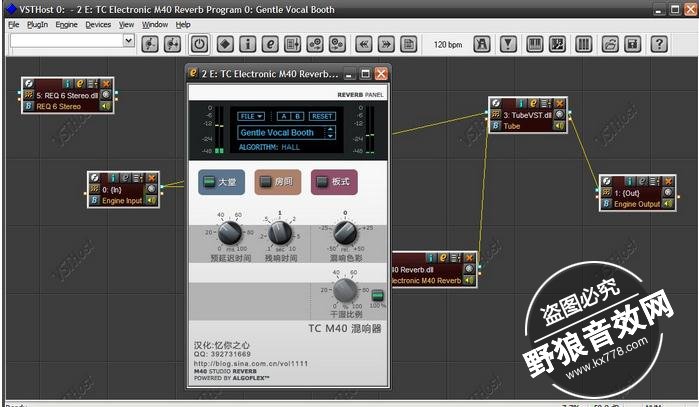Click the save disk toolbar icon
This screenshot has height=407, width=699.
633,44
